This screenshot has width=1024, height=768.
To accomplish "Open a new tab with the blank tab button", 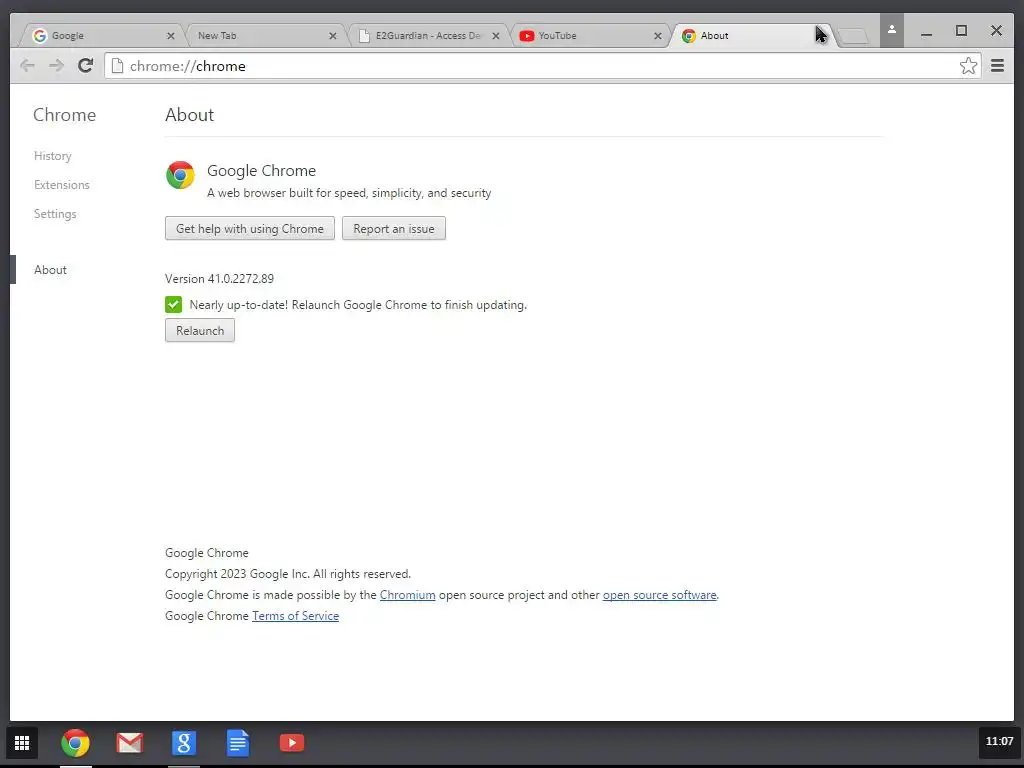I will pos(852,36).
